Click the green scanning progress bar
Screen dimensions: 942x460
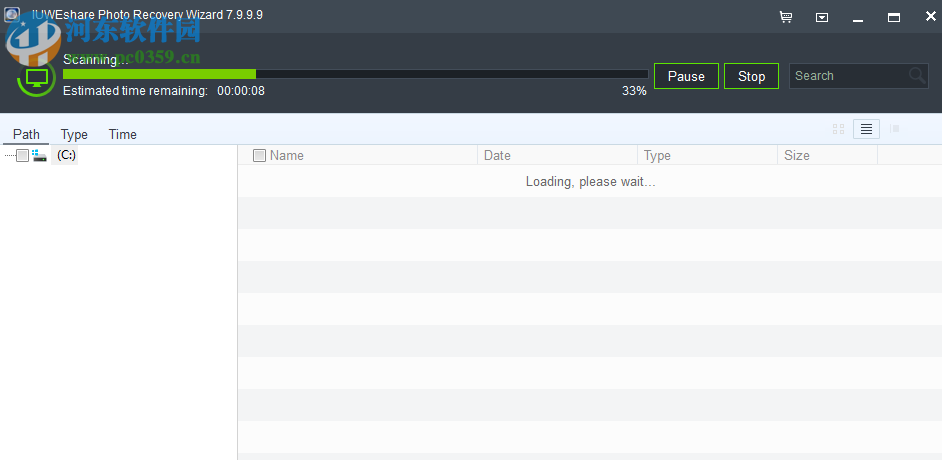[356, 74]
